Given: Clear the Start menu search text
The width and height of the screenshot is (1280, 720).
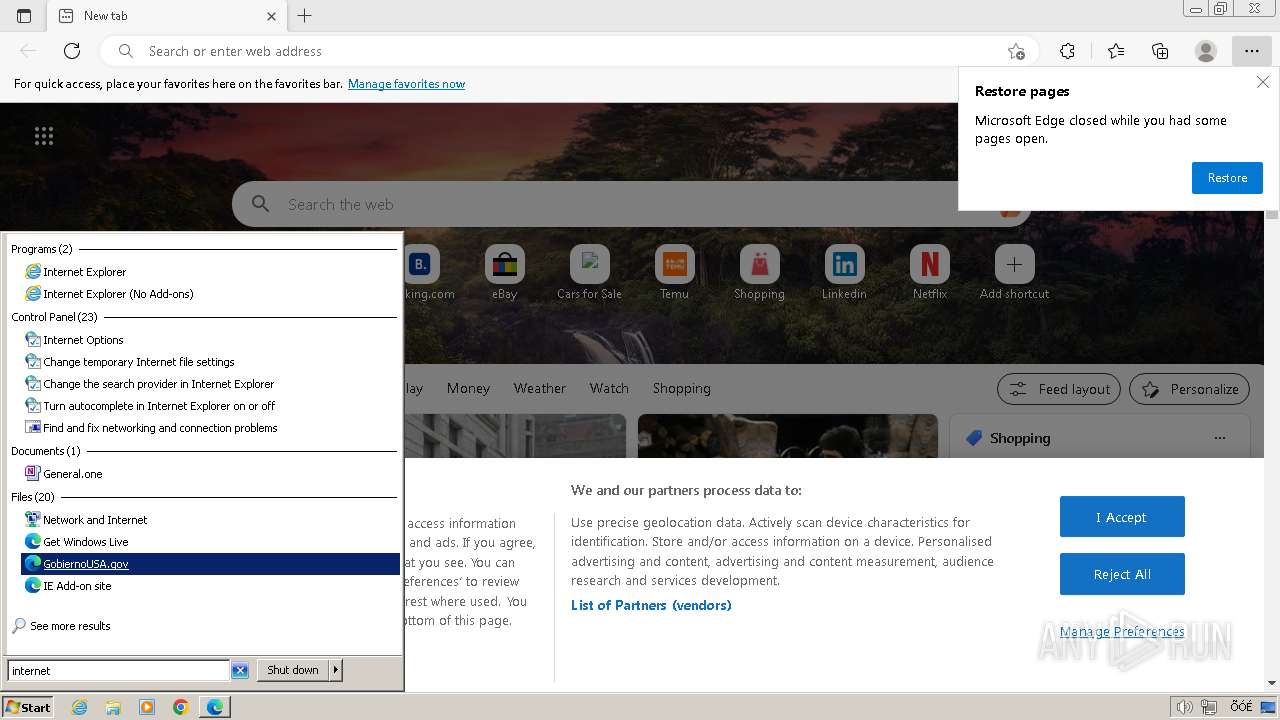Looking at the screenshot, I should (x=240, y=671).
